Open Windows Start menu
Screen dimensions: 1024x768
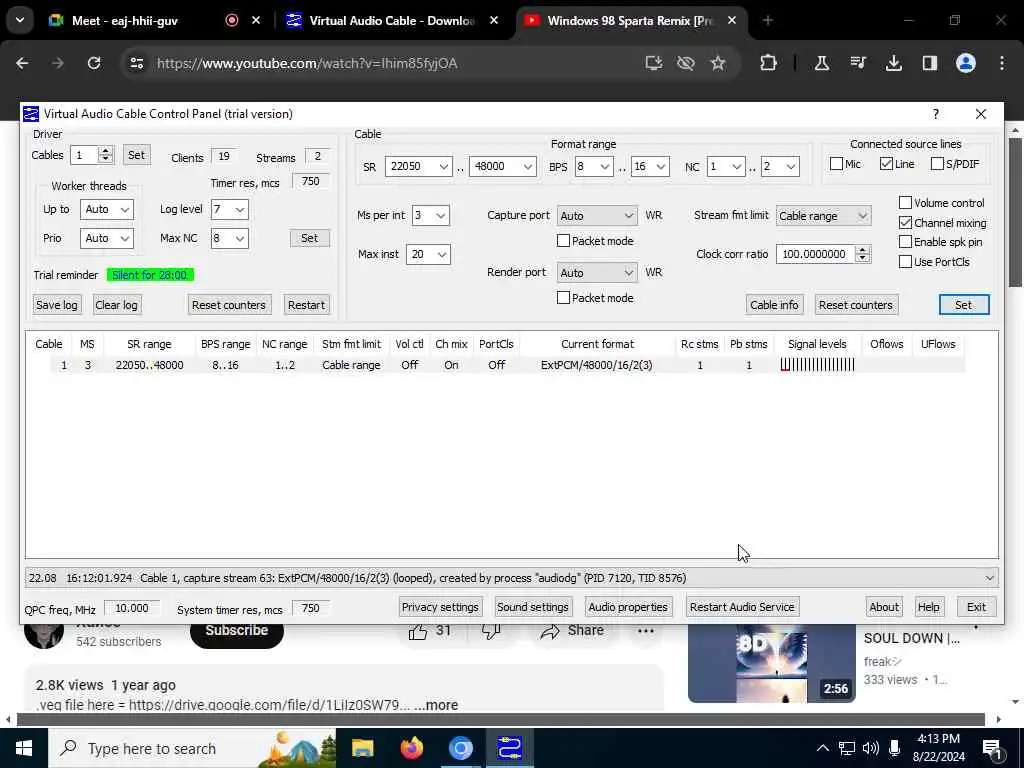tap(24, 748)
